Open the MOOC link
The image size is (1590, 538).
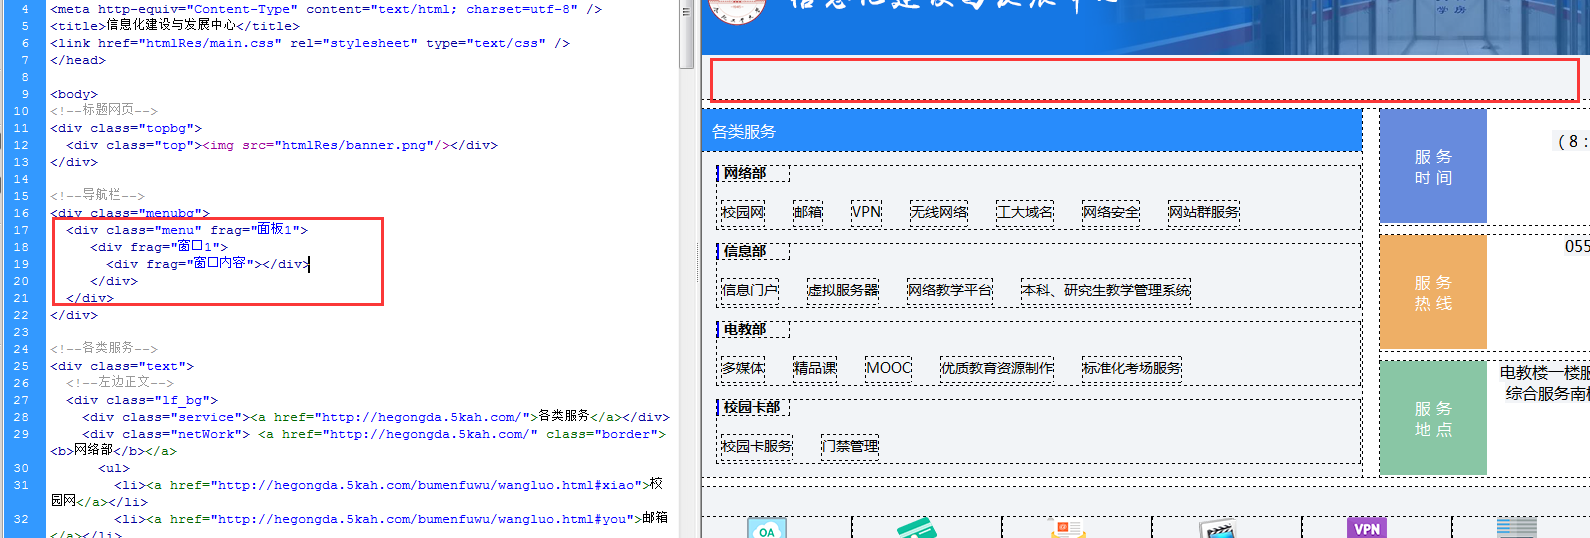coord(889,368)
